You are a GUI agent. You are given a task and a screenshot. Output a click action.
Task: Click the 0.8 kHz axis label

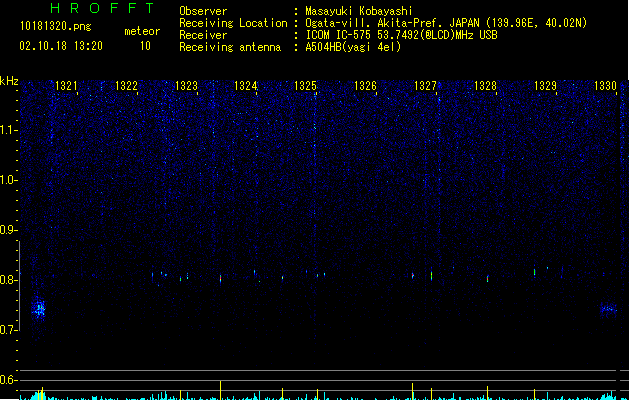pos(8,280)
